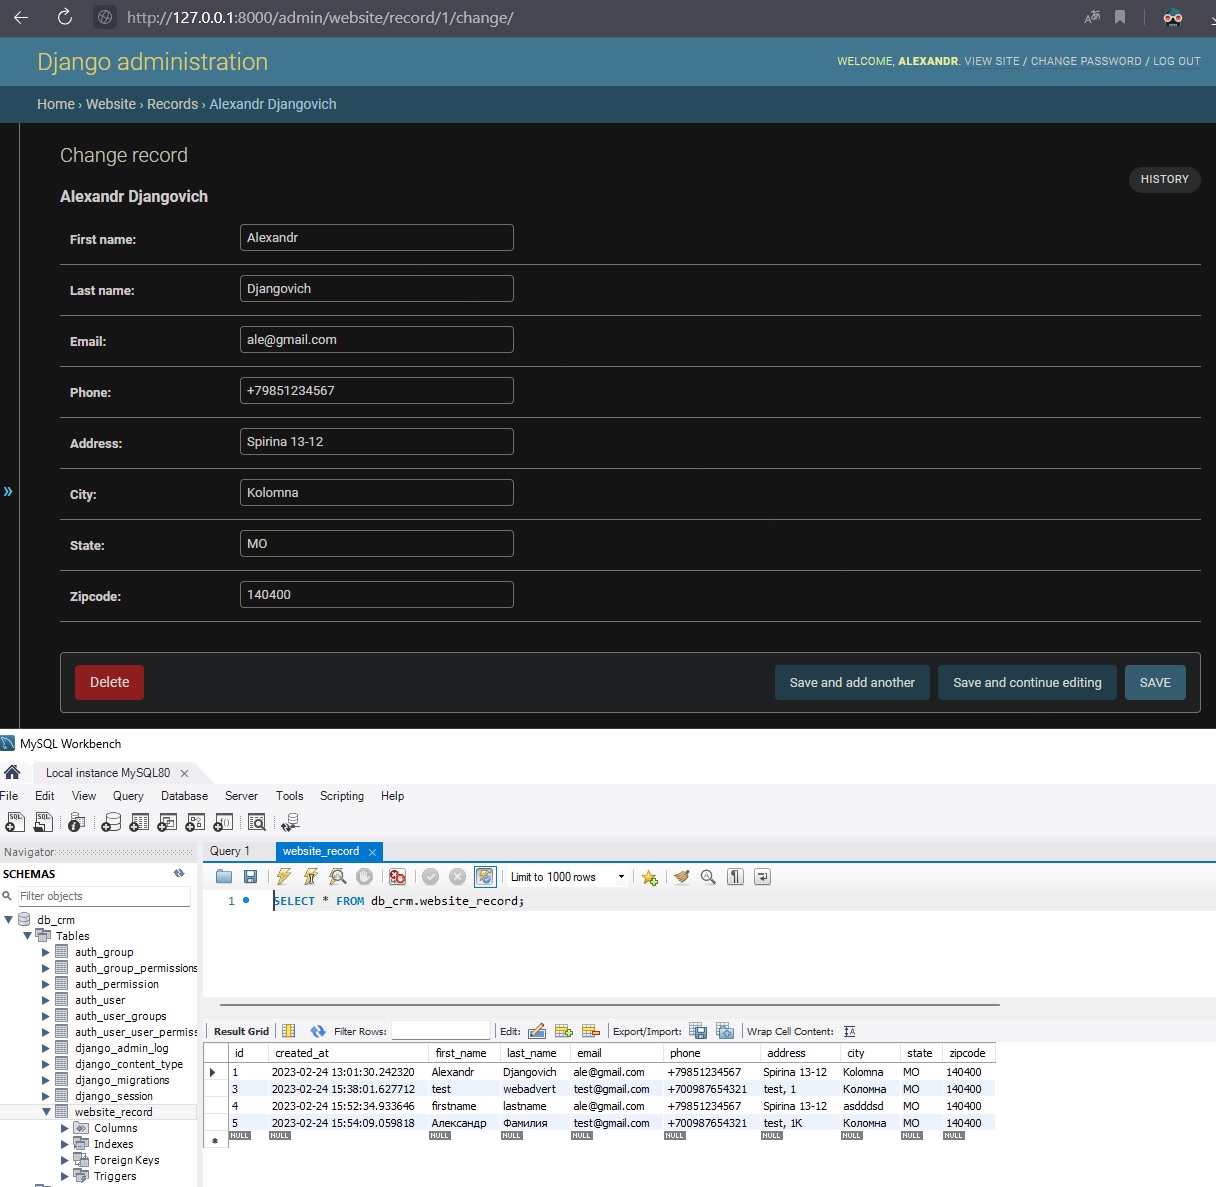1216x1187 pixels.
Task: Expand Foreign Keys under website_record
Action: click(65, 1160)
